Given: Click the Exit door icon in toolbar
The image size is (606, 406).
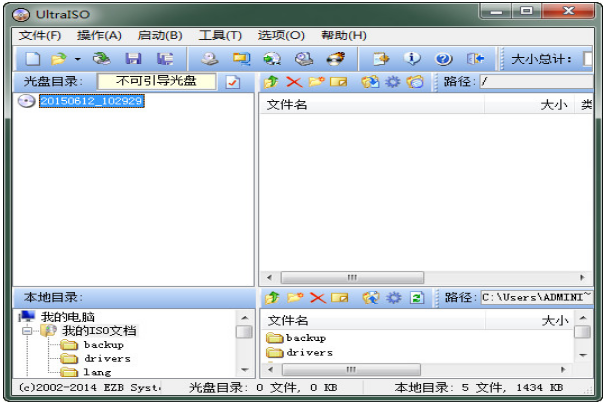Looking at the screenshot, I should pos(475,59).
